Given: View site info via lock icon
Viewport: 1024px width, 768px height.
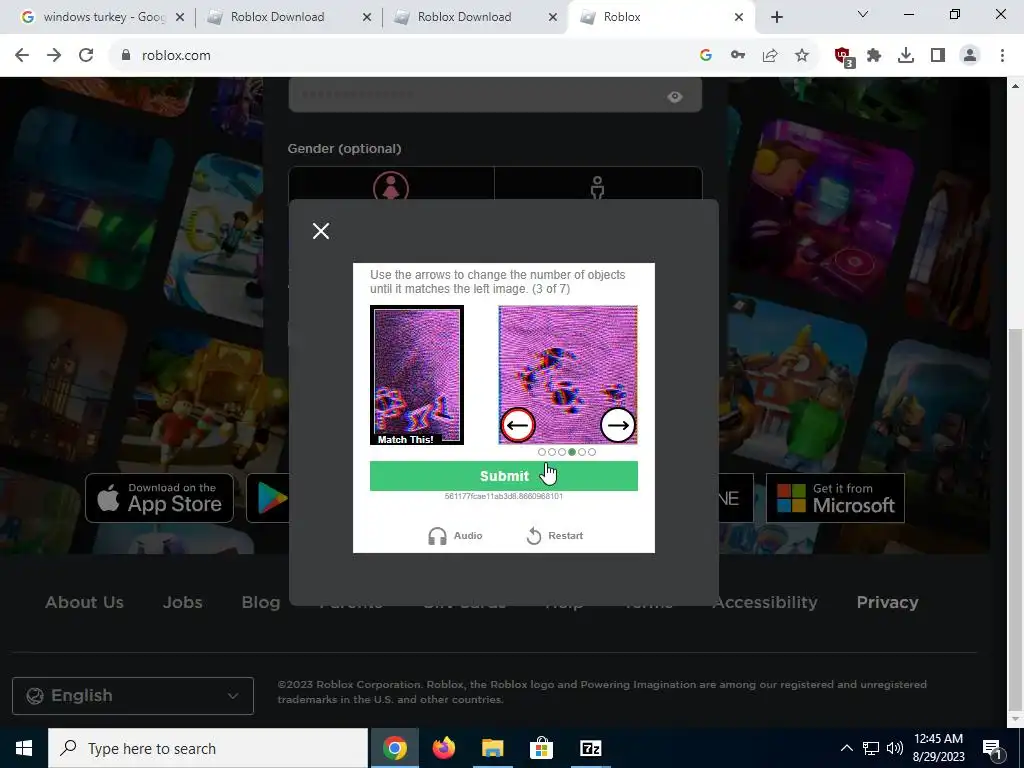Looking at the screenshot, I should [126, 56].
